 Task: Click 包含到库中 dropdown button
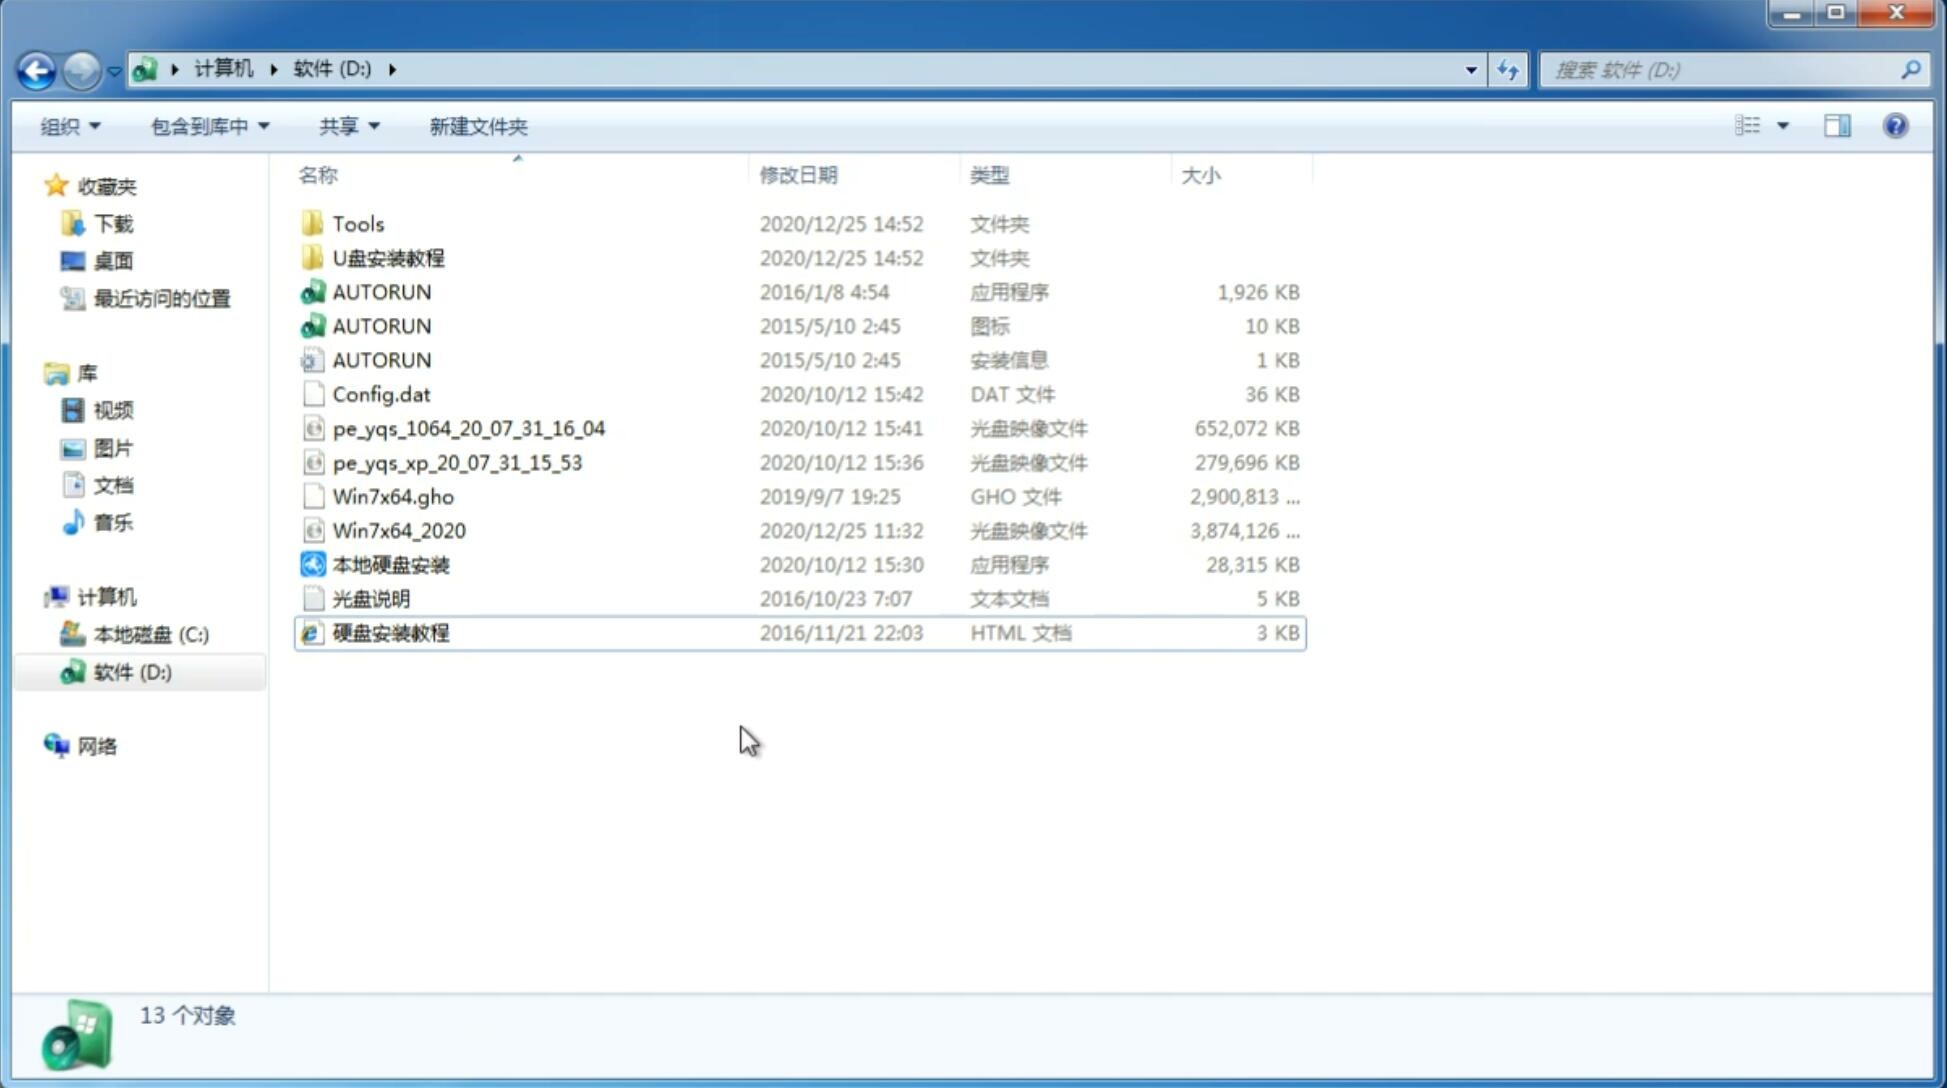[209, 124]
